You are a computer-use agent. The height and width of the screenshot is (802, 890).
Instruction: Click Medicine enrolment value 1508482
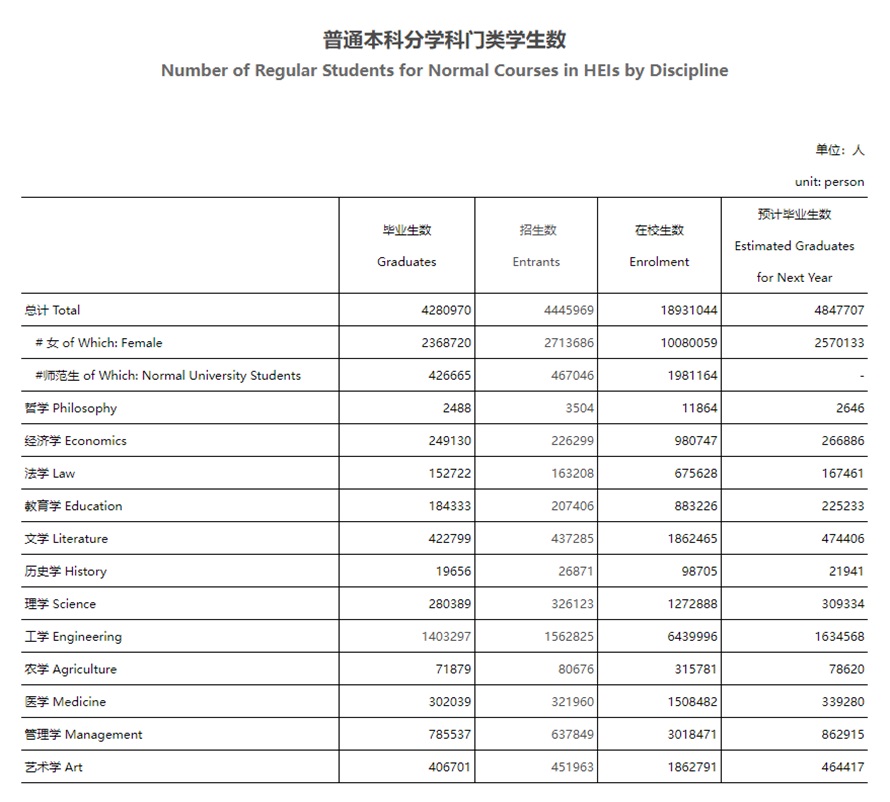(x=692, y=702)
